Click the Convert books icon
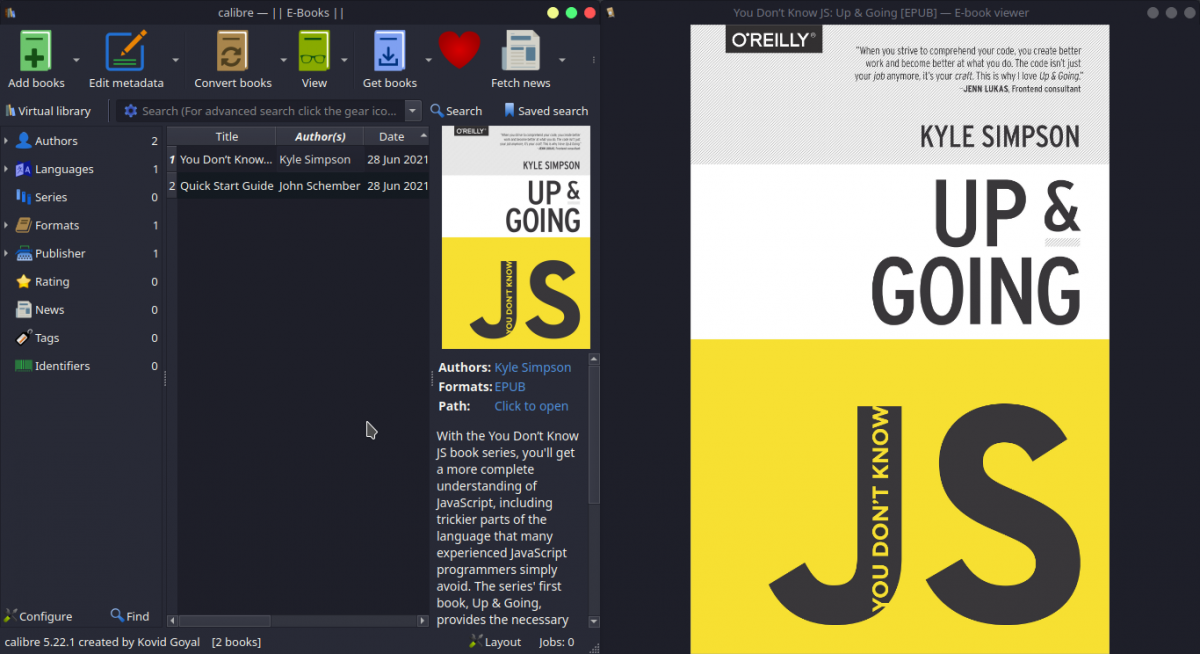This screenshot has width=1200, height=654. 232,51
